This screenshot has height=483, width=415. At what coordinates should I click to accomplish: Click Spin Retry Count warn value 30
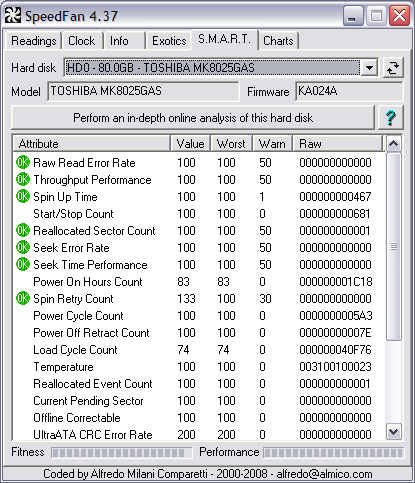(x=265, y=298)
